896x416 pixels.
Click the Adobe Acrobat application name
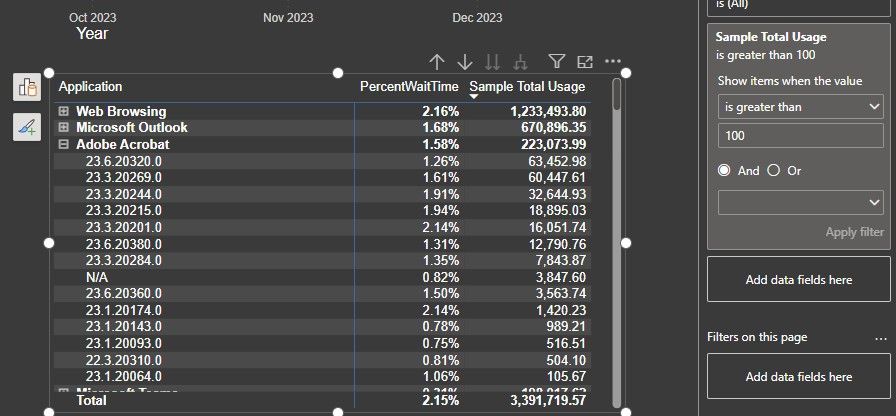[123, 145]
